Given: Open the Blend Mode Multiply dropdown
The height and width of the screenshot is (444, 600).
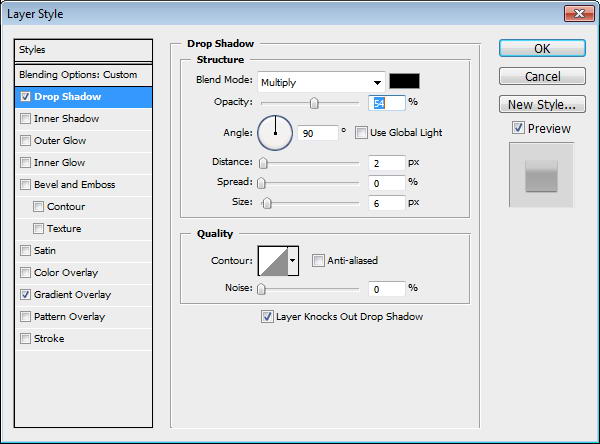Looking at the screenshot, I should point(321,82).
